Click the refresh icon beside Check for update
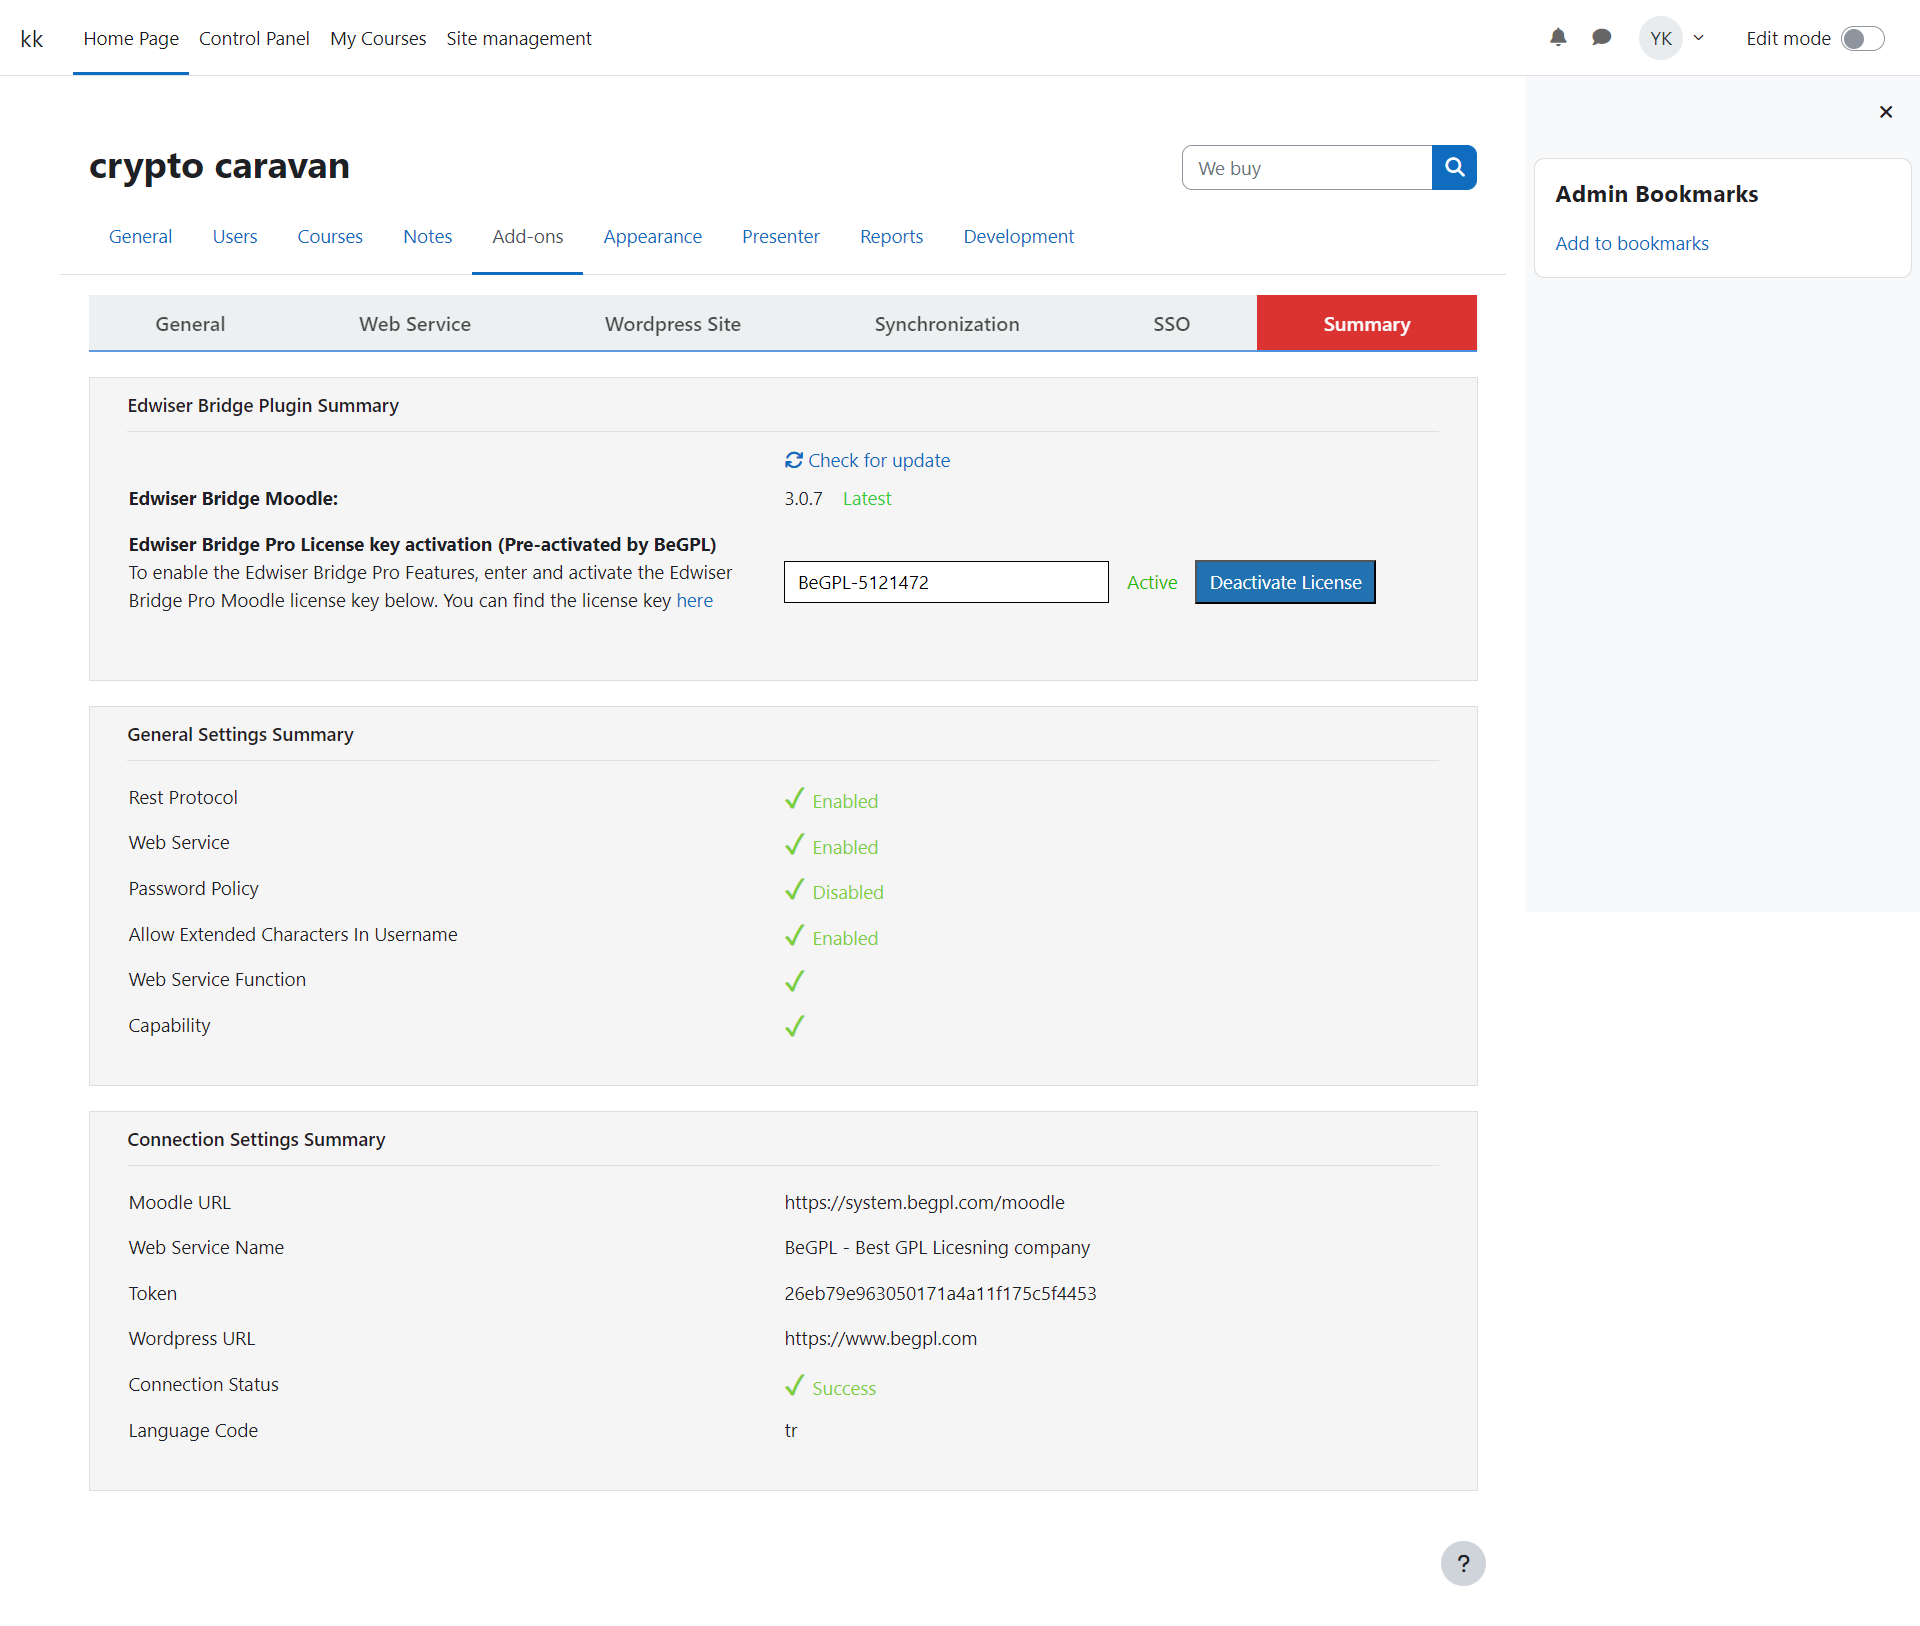 [793, 460]
